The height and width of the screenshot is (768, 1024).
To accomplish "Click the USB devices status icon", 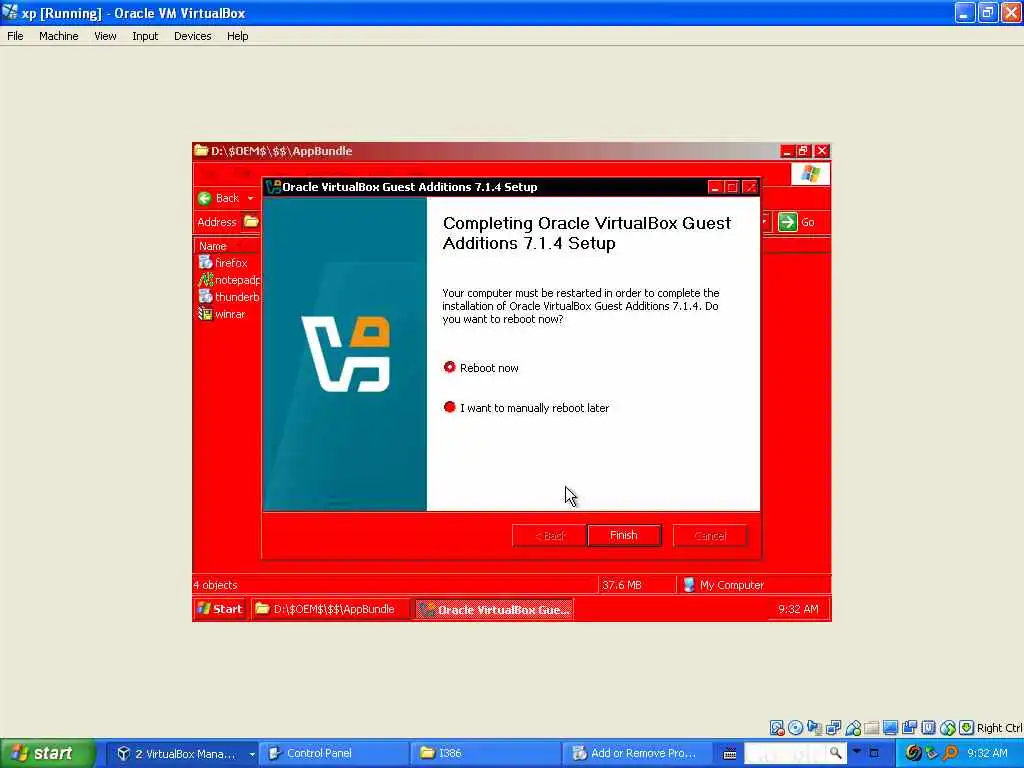I will coord(853,728).
